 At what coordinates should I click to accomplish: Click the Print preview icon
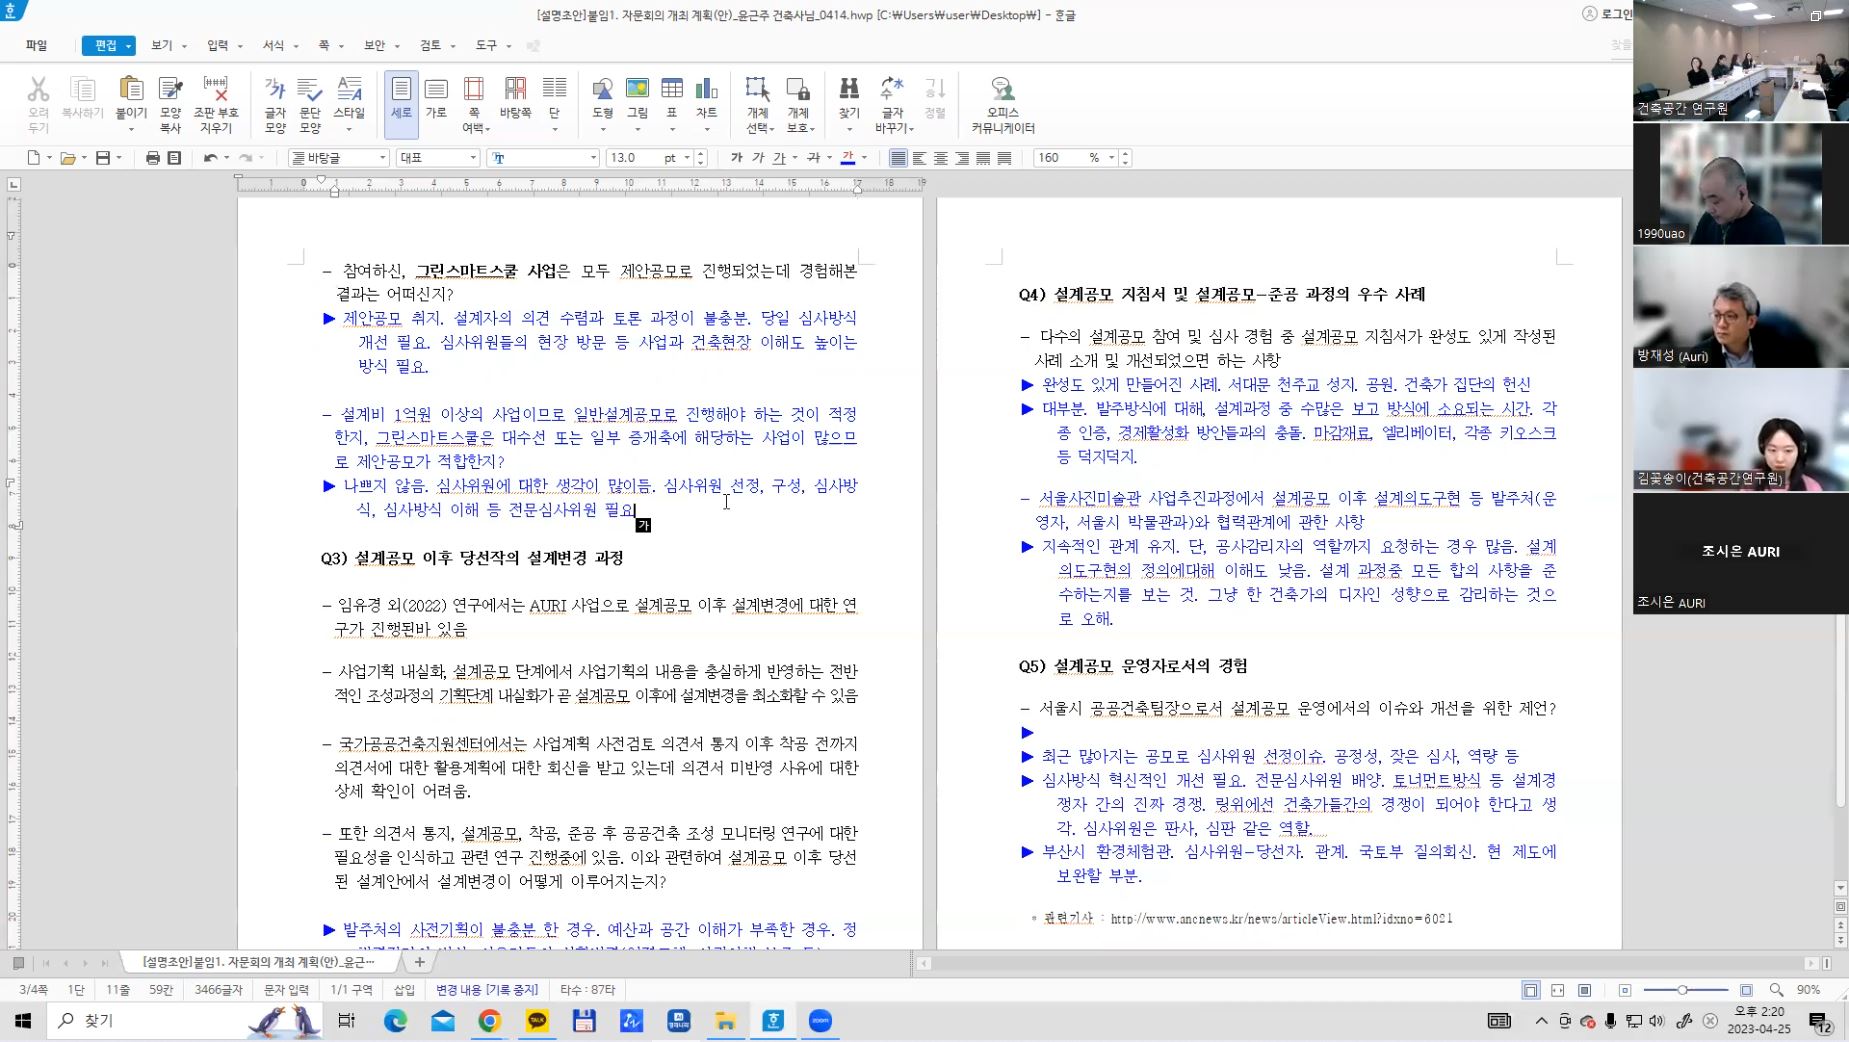pyautogui.click(x=174, y=158)
